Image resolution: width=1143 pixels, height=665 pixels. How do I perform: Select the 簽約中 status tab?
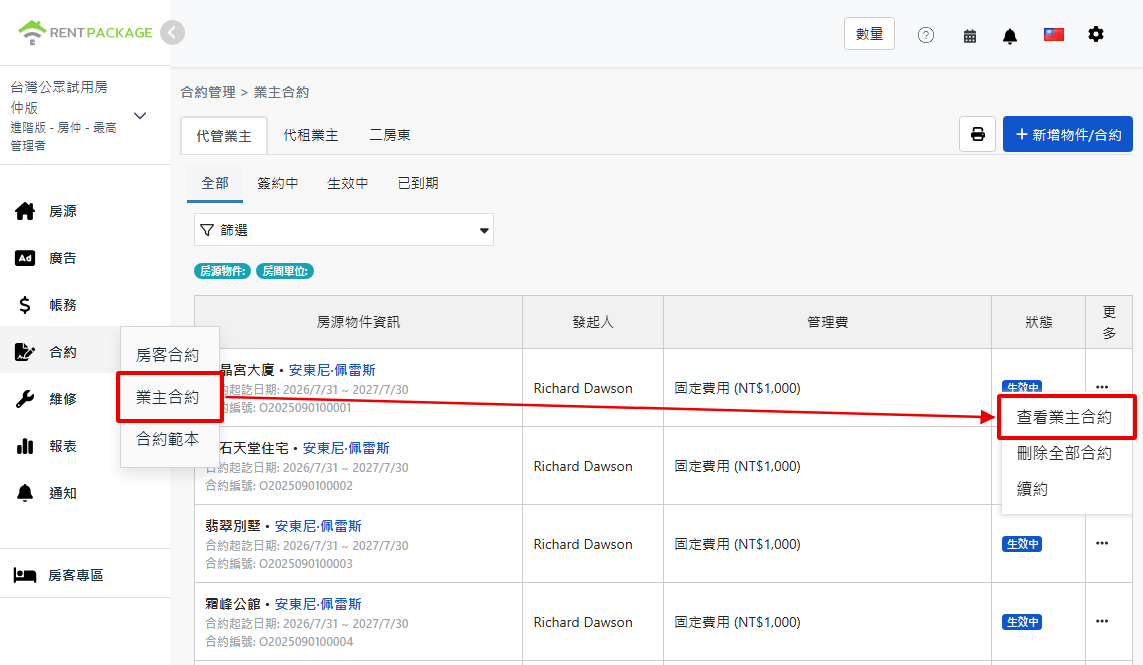pos(278,183)
